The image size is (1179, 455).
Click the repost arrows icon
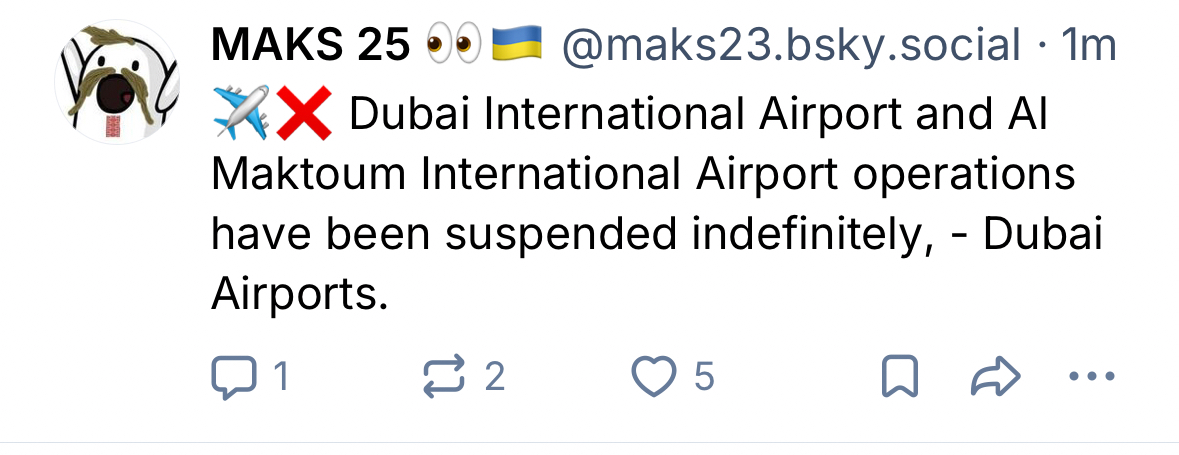443,376
